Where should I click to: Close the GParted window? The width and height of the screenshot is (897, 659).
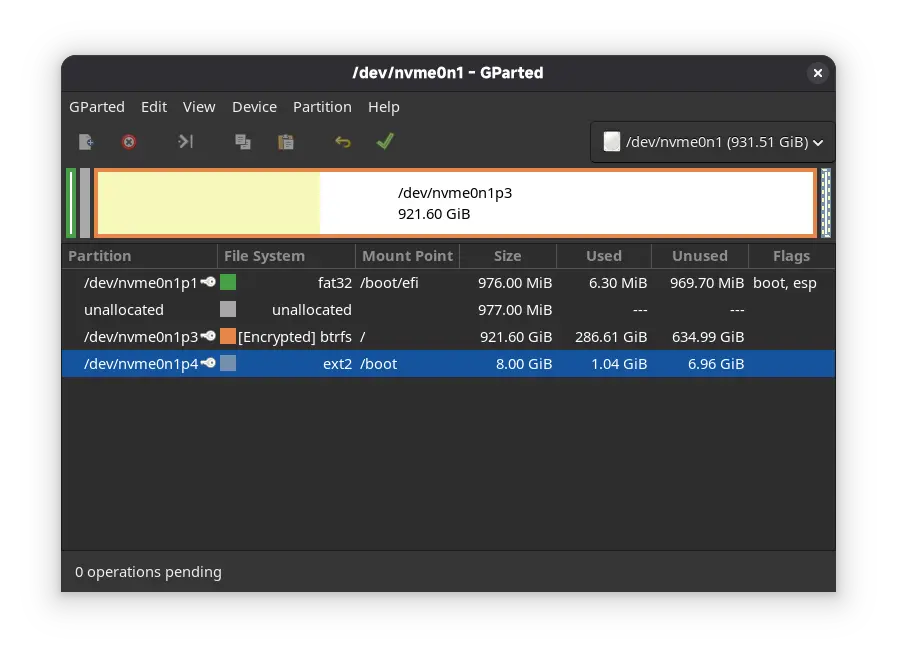click(817, 73)
